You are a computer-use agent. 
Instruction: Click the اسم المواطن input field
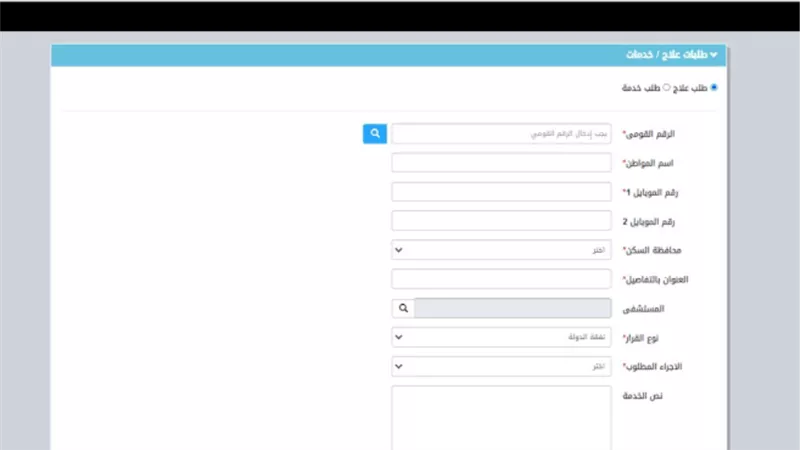pos(501,163)
